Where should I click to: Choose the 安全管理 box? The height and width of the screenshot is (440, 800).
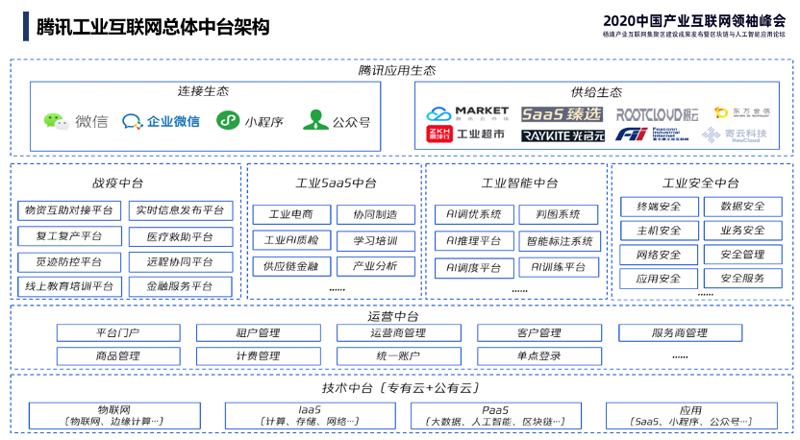pos(743,254)
